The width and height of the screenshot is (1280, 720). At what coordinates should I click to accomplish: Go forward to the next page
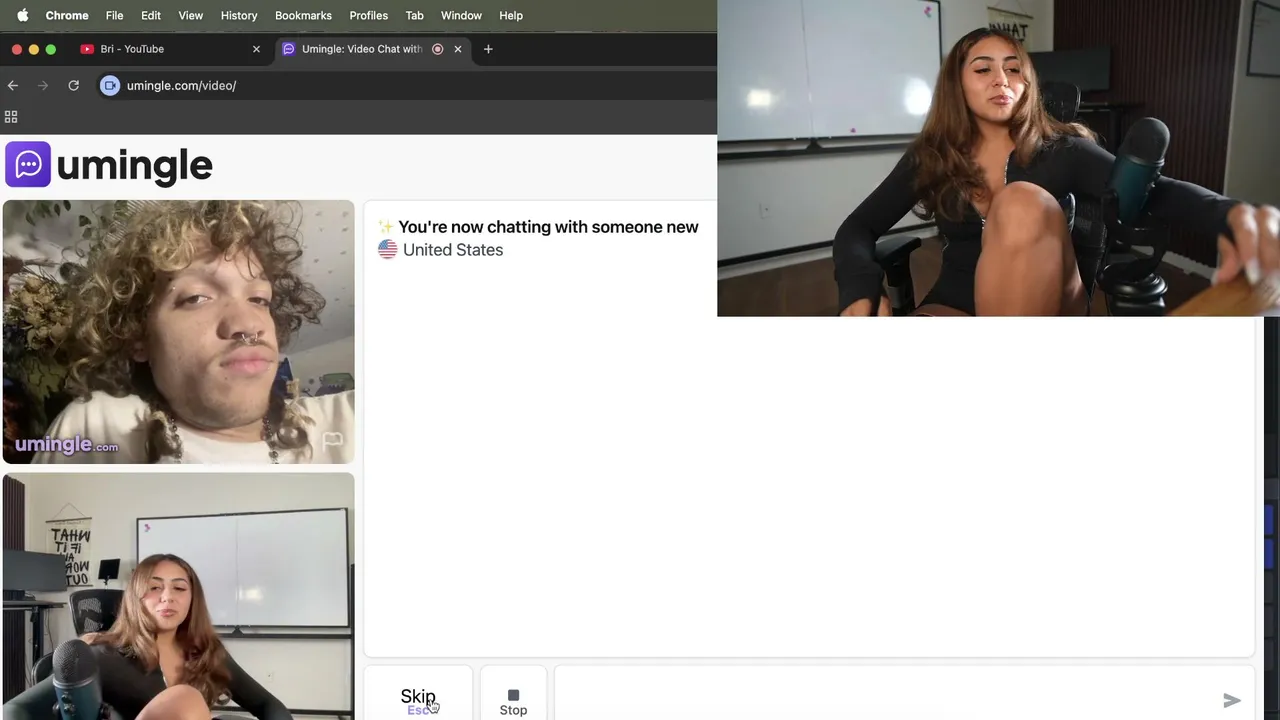pyautogui.click(x=43, y=86)
